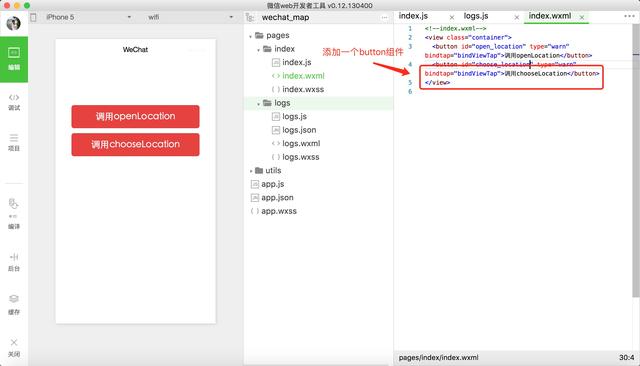This screenshot has width=640, height=366.
Task: Click the pages/index/index.wxml status path
Action: [x=438, y=357]
